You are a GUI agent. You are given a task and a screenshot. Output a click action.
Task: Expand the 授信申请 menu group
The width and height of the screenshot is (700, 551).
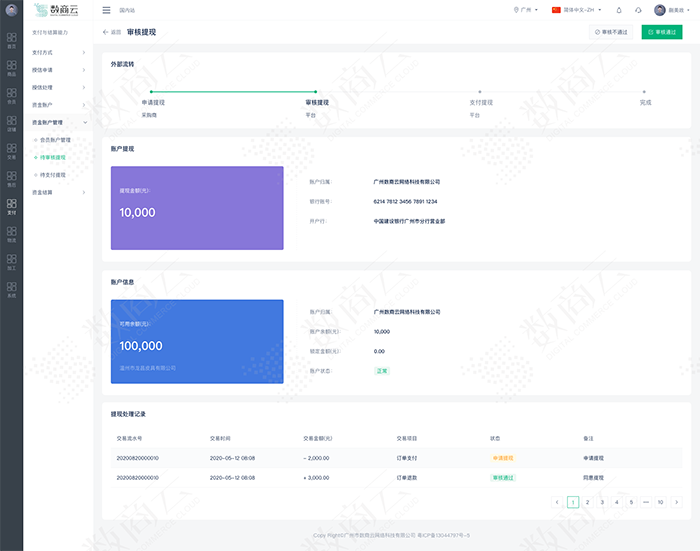(x=58, y=70)
